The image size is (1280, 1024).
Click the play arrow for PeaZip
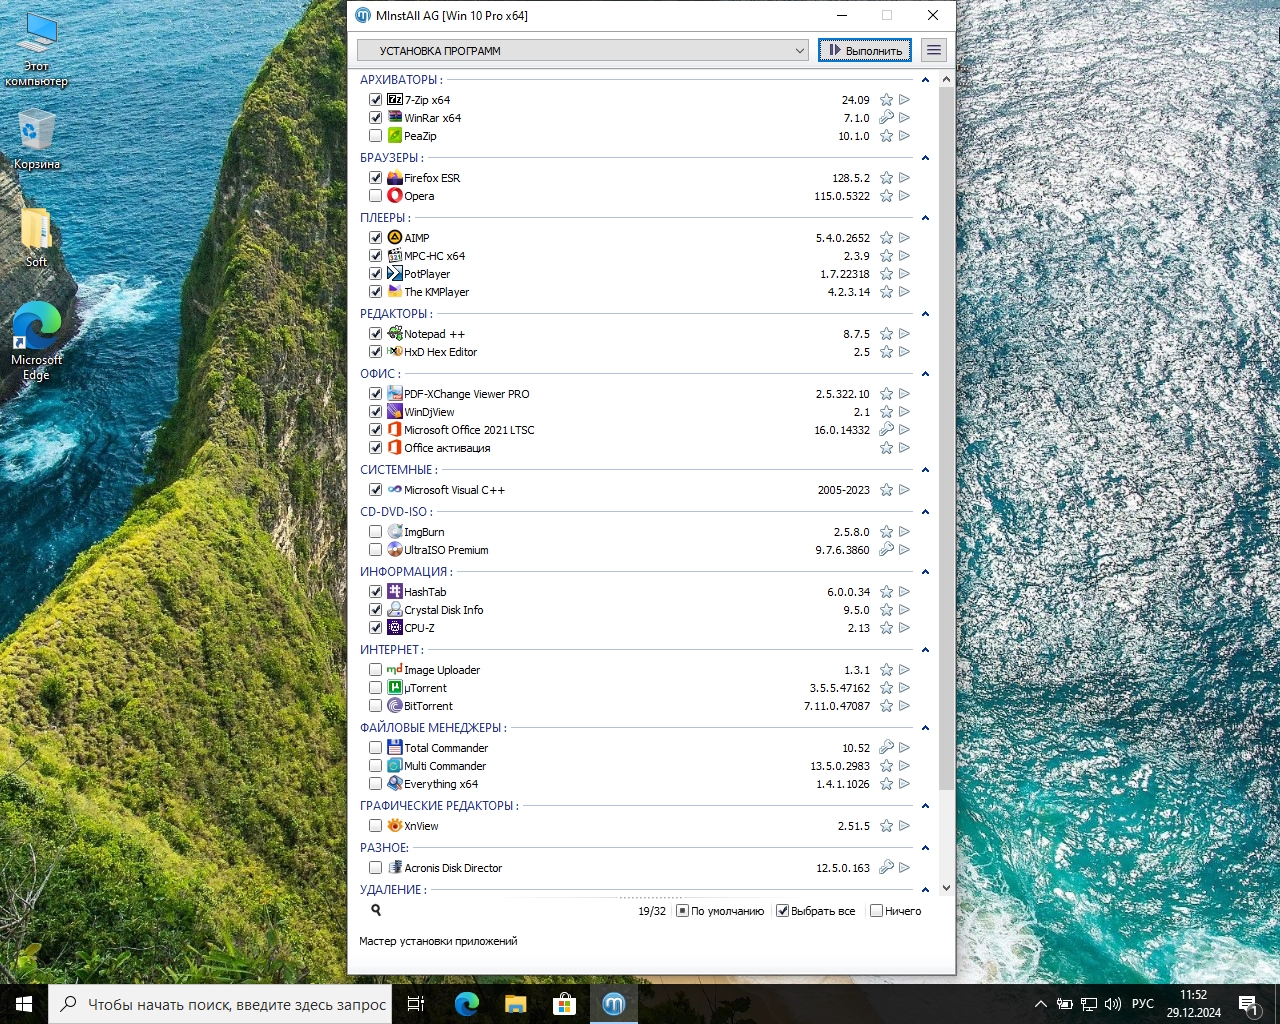point(904,136)
